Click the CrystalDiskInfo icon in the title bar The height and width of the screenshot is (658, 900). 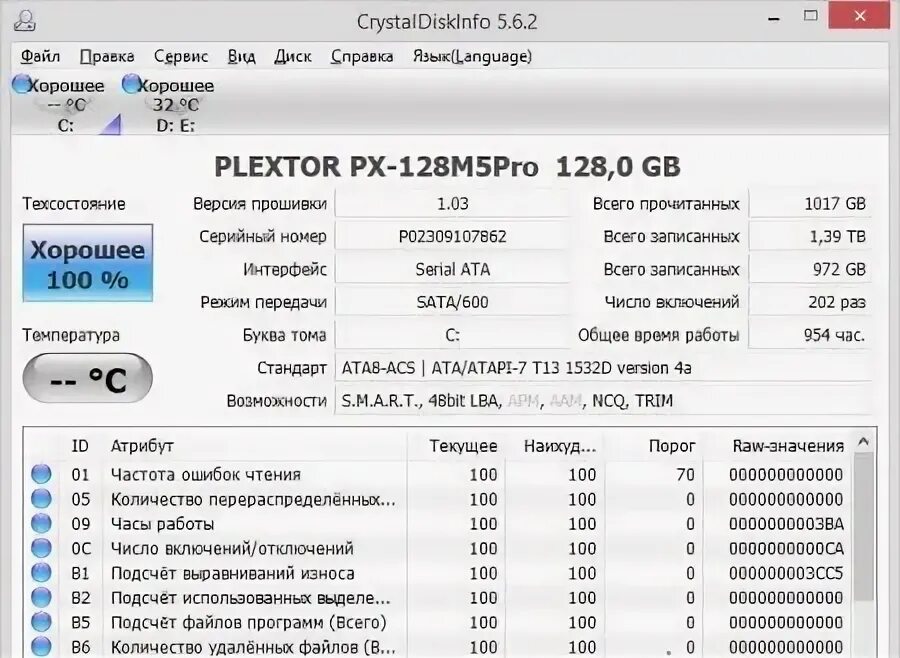pyautogui.click(x=27, y=19)
